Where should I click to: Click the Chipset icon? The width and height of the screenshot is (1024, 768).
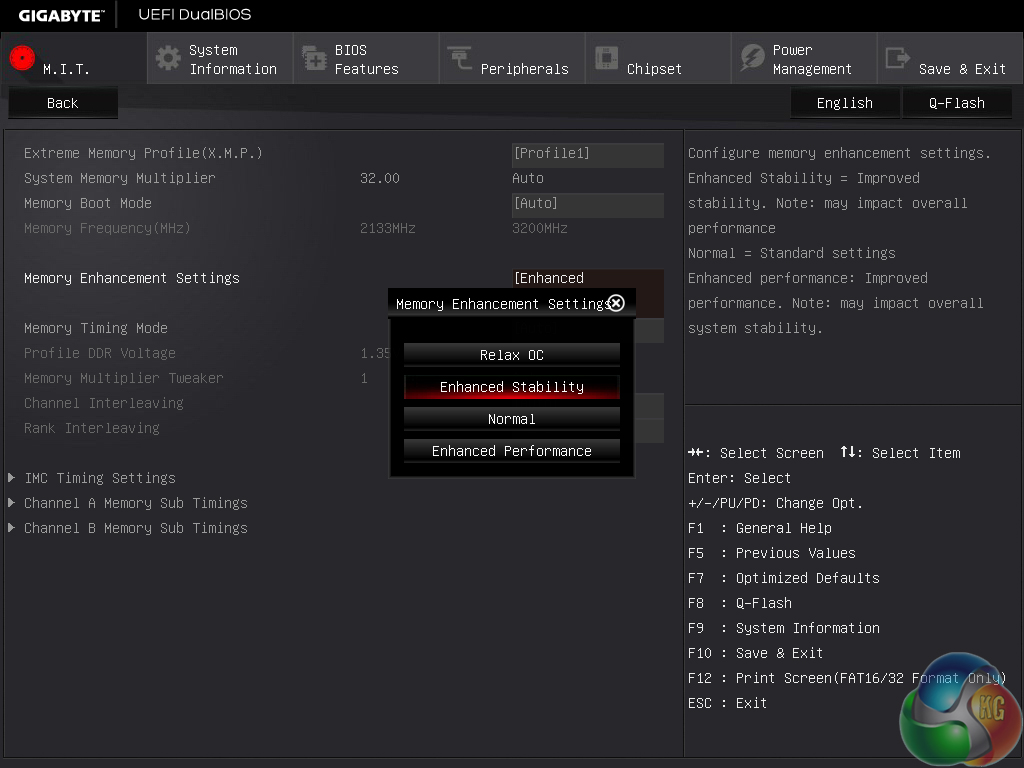pyautogui.click(x=606, y=58)
